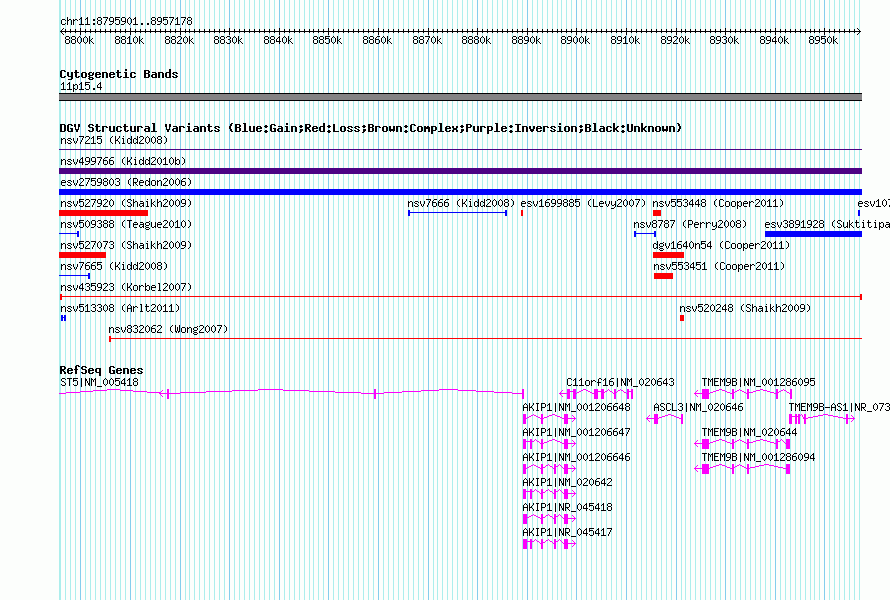Open transcript AKIP1|NR_045417 label
This screenshot has width=890, height=600.
567,532
